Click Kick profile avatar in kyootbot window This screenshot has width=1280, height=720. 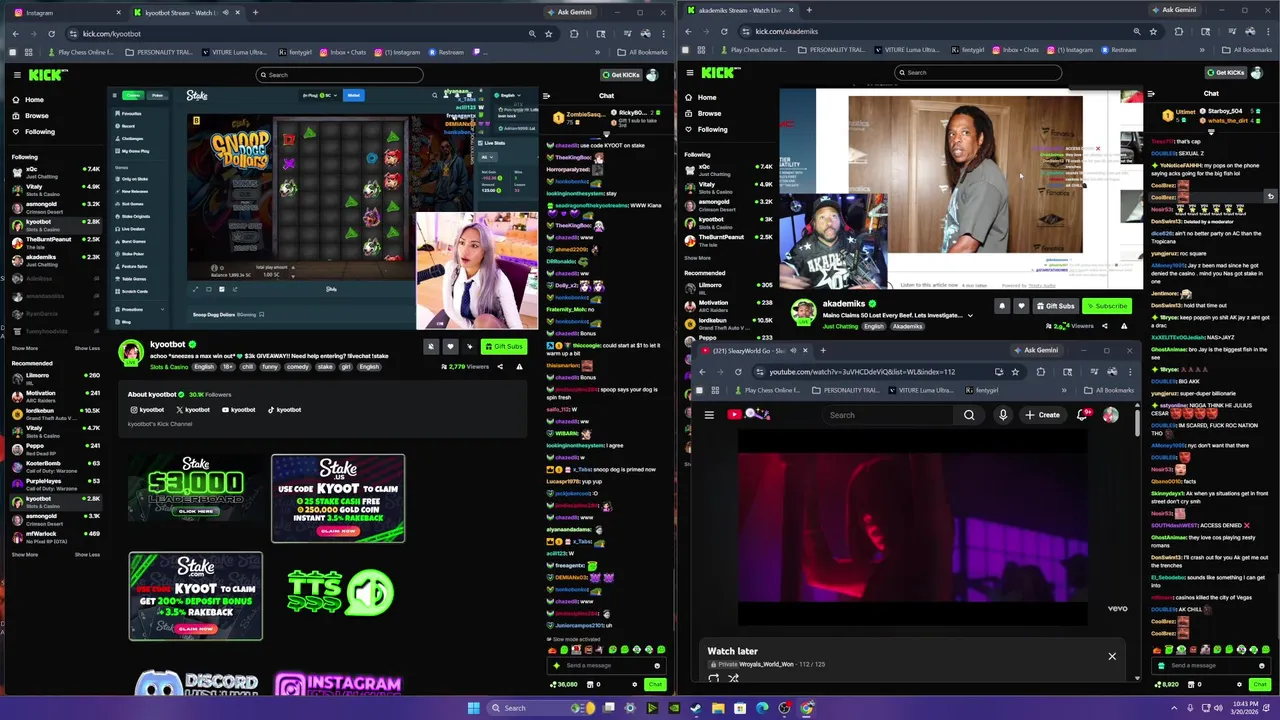pos(652,75)
